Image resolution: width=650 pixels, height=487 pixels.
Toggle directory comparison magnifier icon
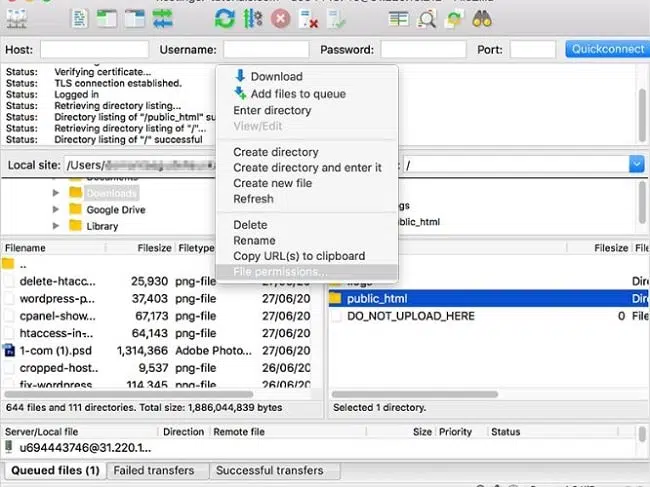click(427, 19)
